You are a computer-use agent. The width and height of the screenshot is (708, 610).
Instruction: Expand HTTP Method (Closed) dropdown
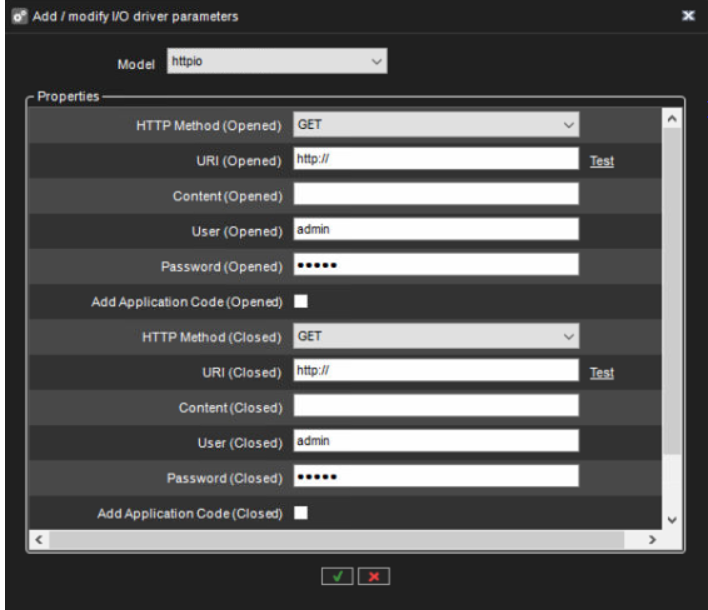click(x=436, y=337)
